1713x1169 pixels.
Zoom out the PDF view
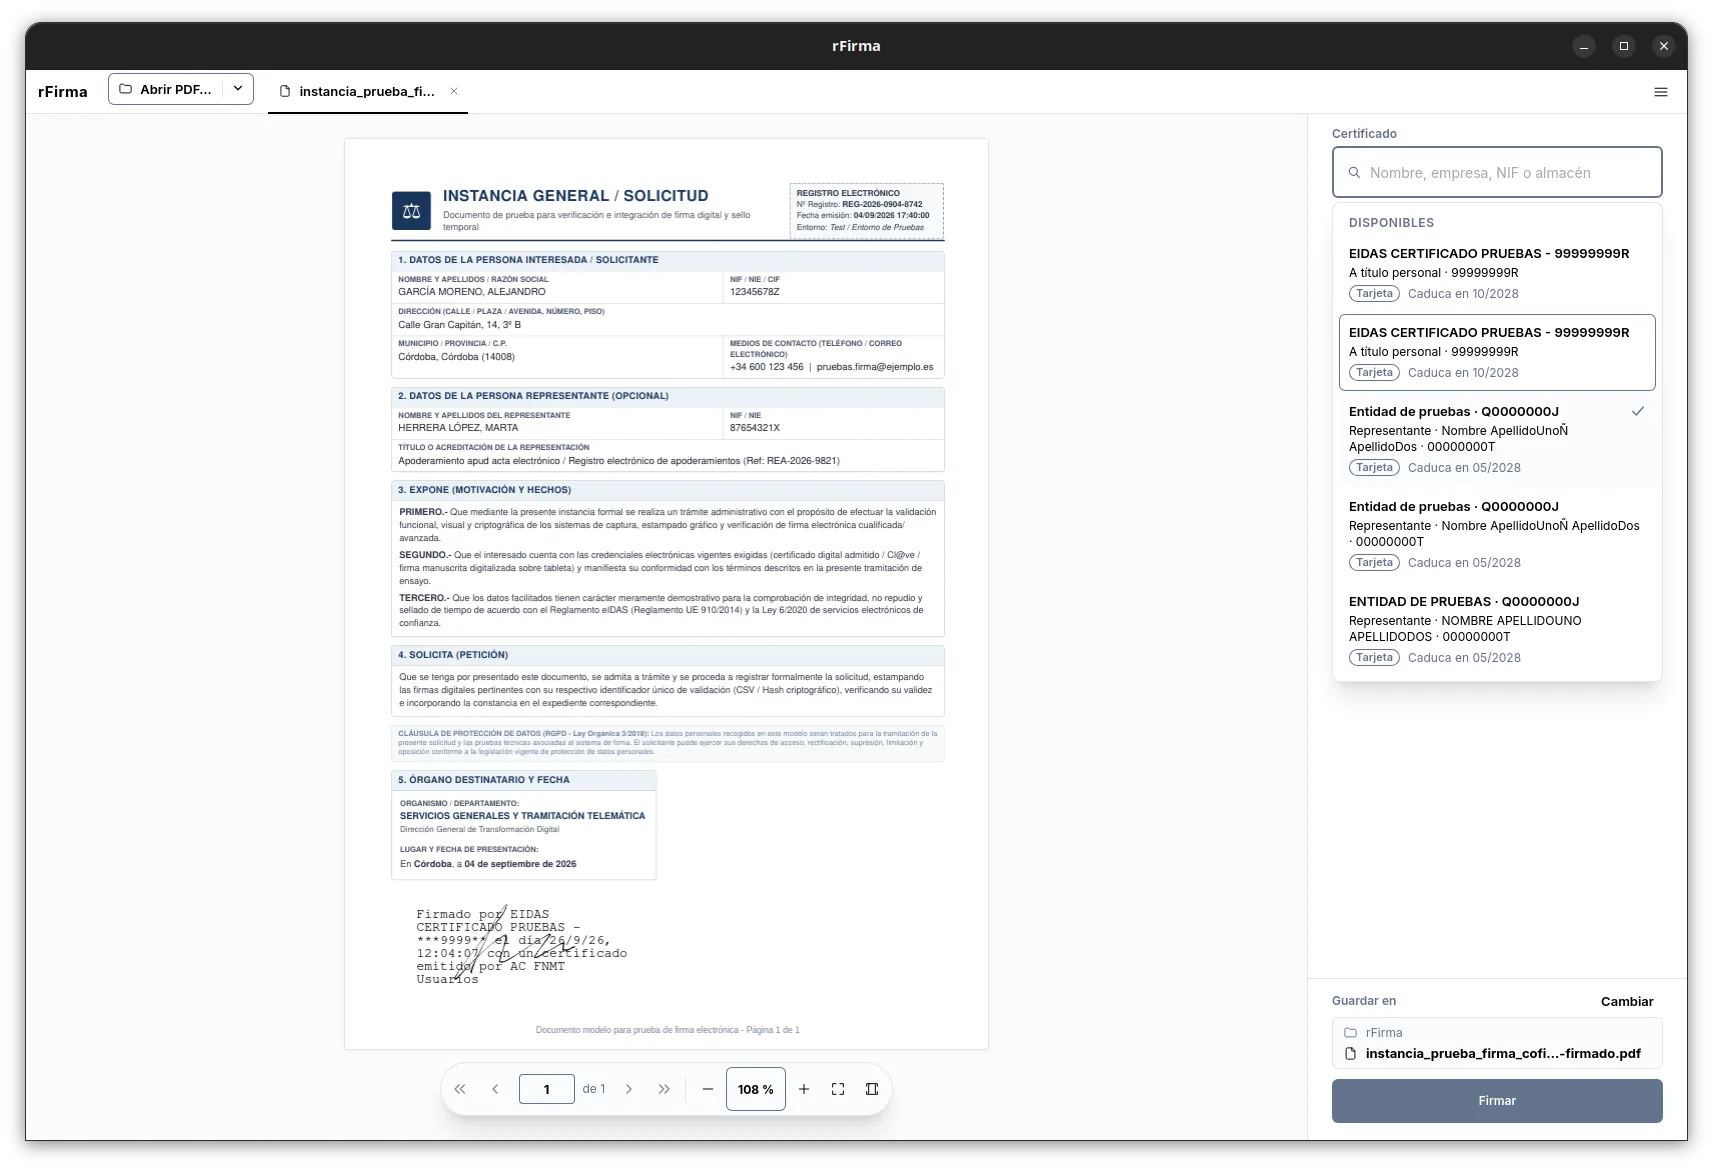click(x=708, y=1089)
